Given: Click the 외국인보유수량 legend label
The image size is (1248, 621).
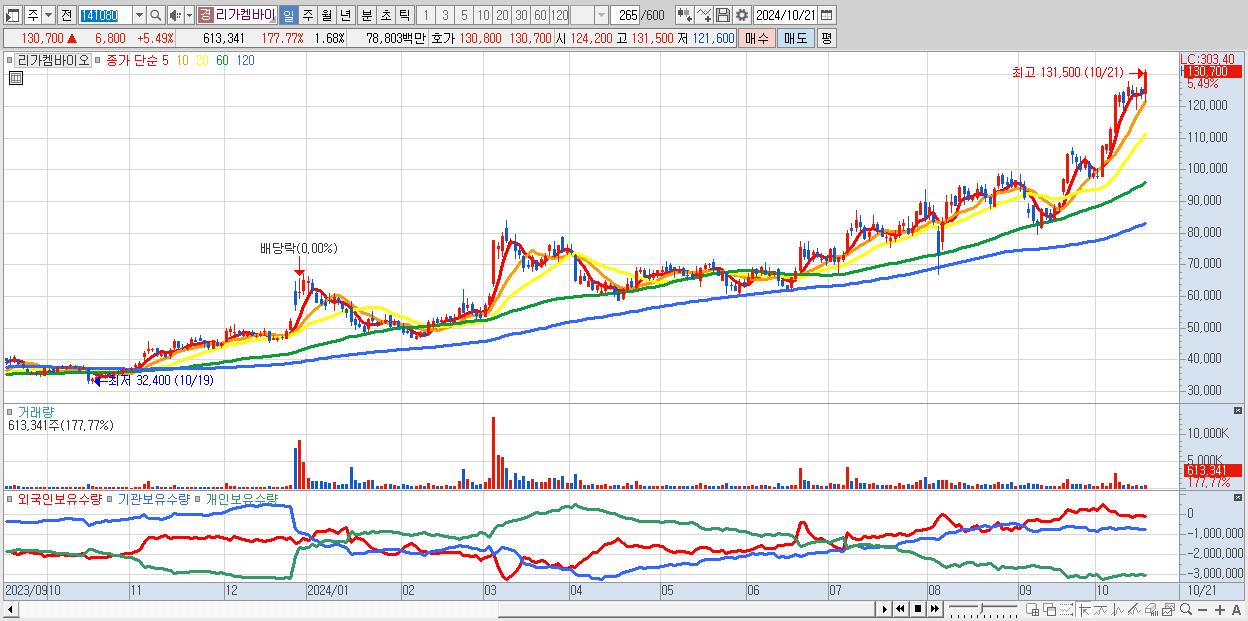Looking at the screenshot, I should coord(60,498).
